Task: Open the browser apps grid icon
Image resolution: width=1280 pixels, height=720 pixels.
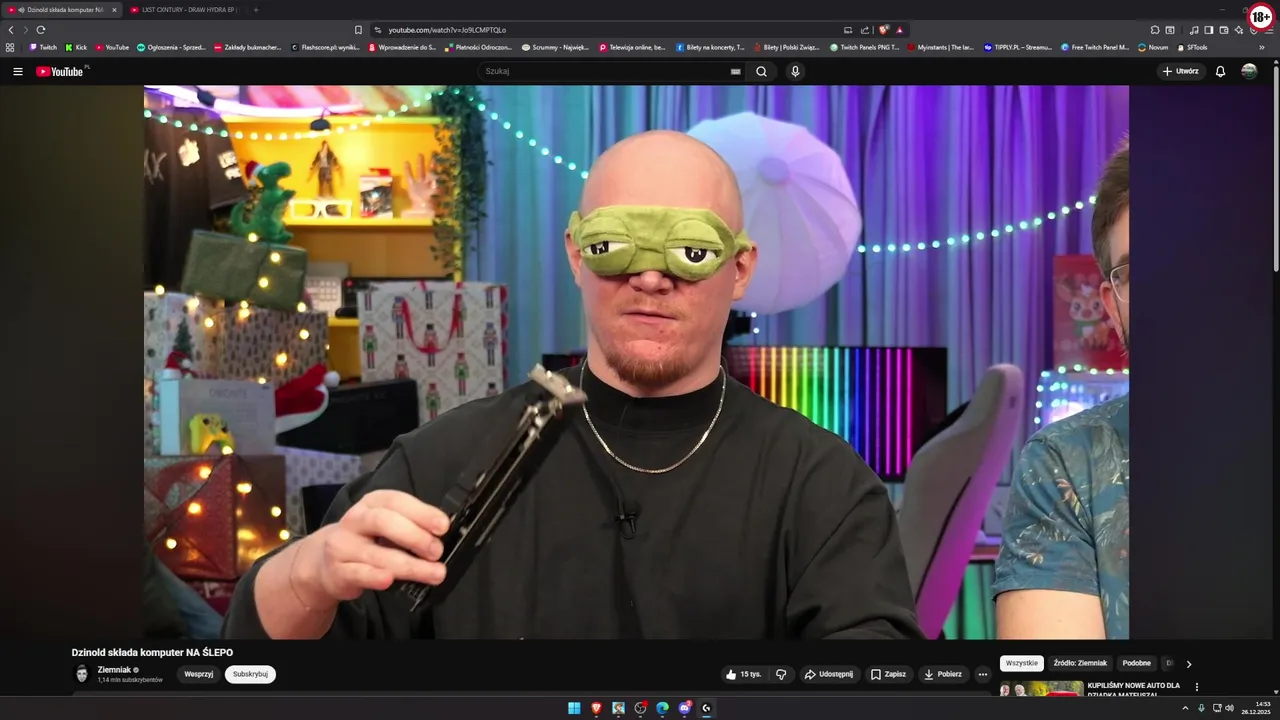Action: (x=10, y=47)
